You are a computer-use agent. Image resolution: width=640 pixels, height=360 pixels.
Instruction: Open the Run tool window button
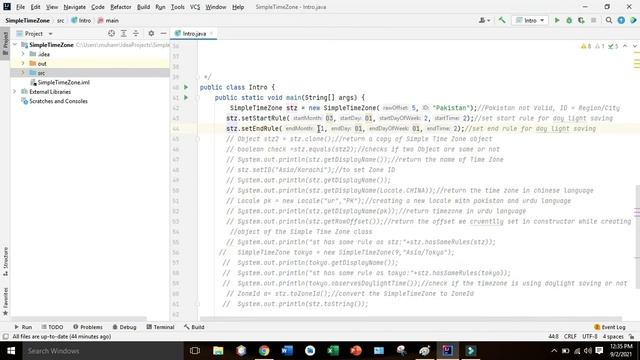(23, 327)
